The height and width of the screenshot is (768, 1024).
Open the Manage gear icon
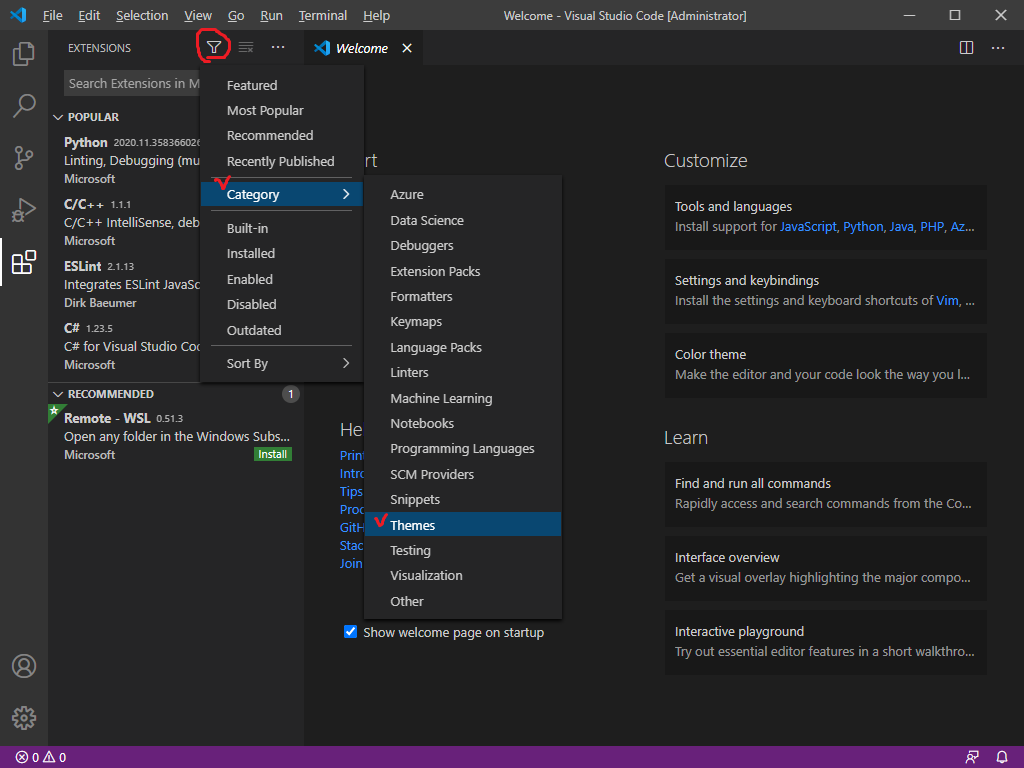pos(24,717)
